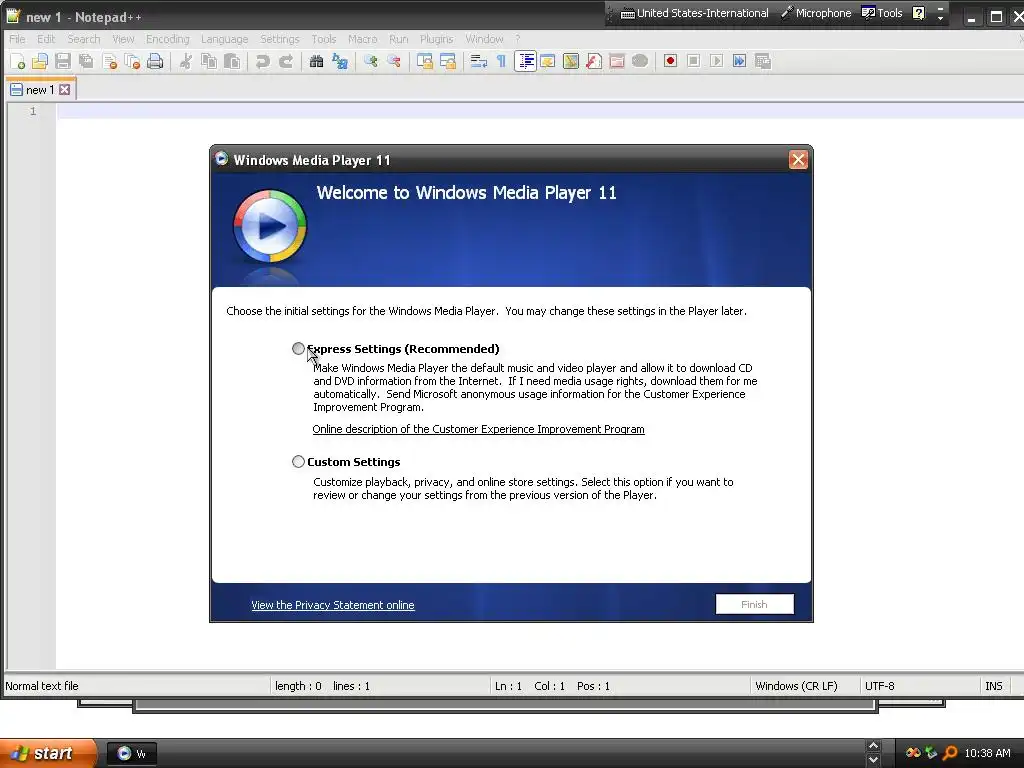The image size is (1024, 768).
Task: Open the Document Map icon in Notepad++ toolbar
Action: (x=571, y=61)
